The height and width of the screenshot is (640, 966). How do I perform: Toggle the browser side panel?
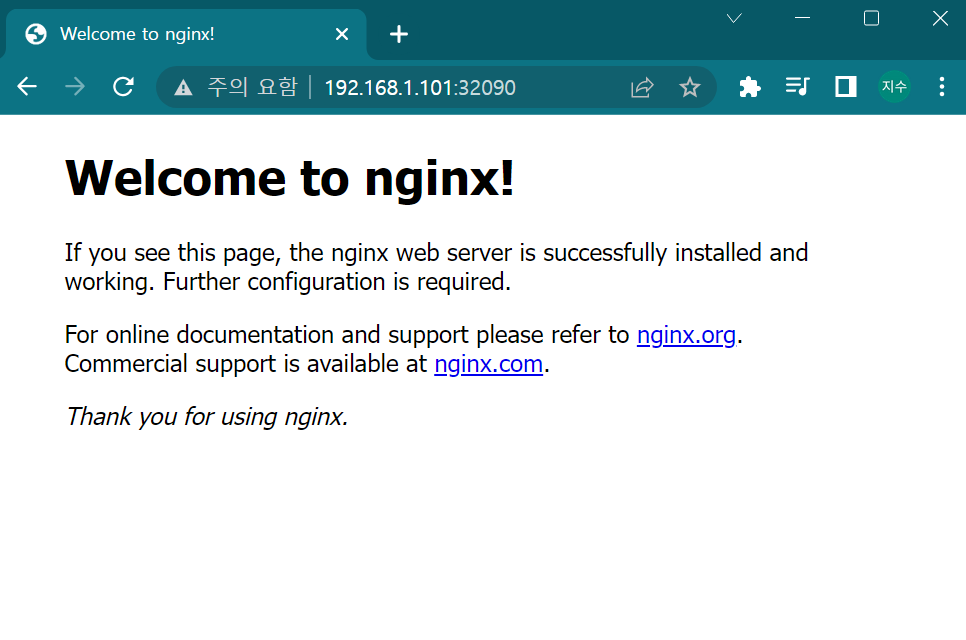845,87
